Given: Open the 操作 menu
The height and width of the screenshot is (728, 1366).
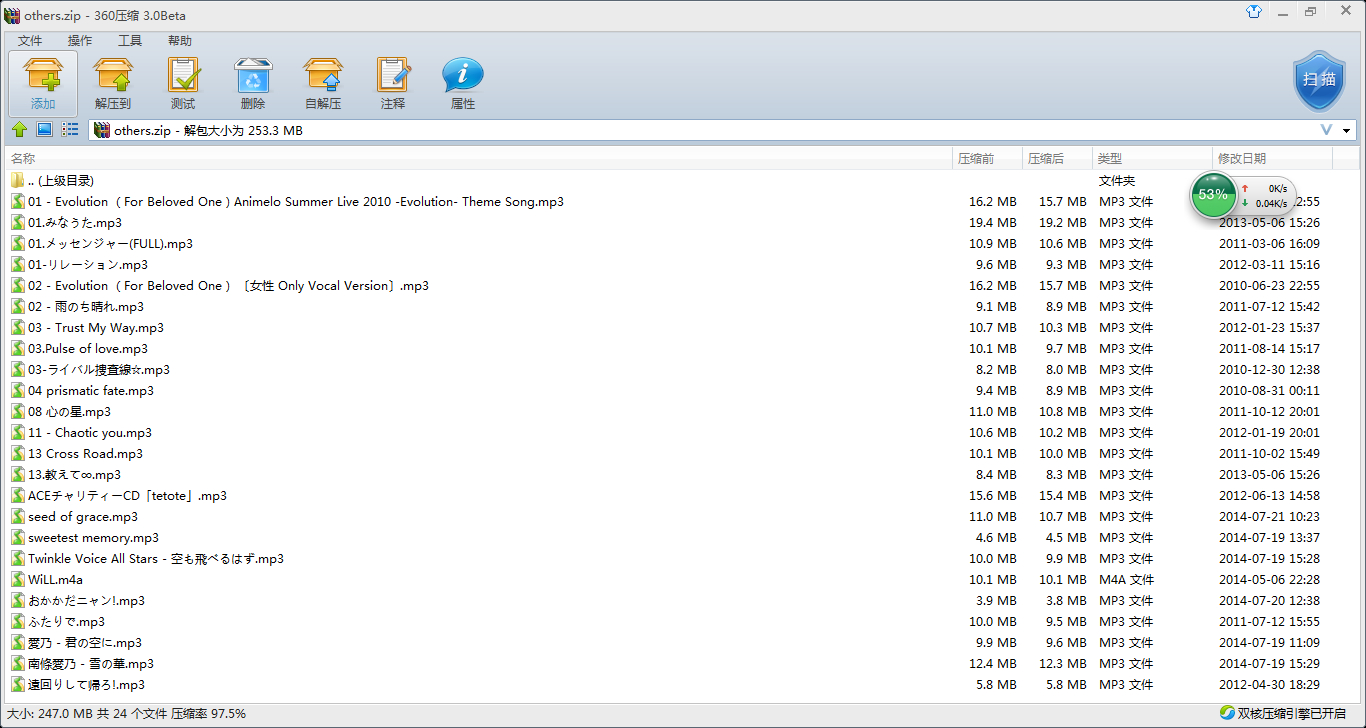Looking at the screenshot, I should pyautogui.click(x=80, y=41).
